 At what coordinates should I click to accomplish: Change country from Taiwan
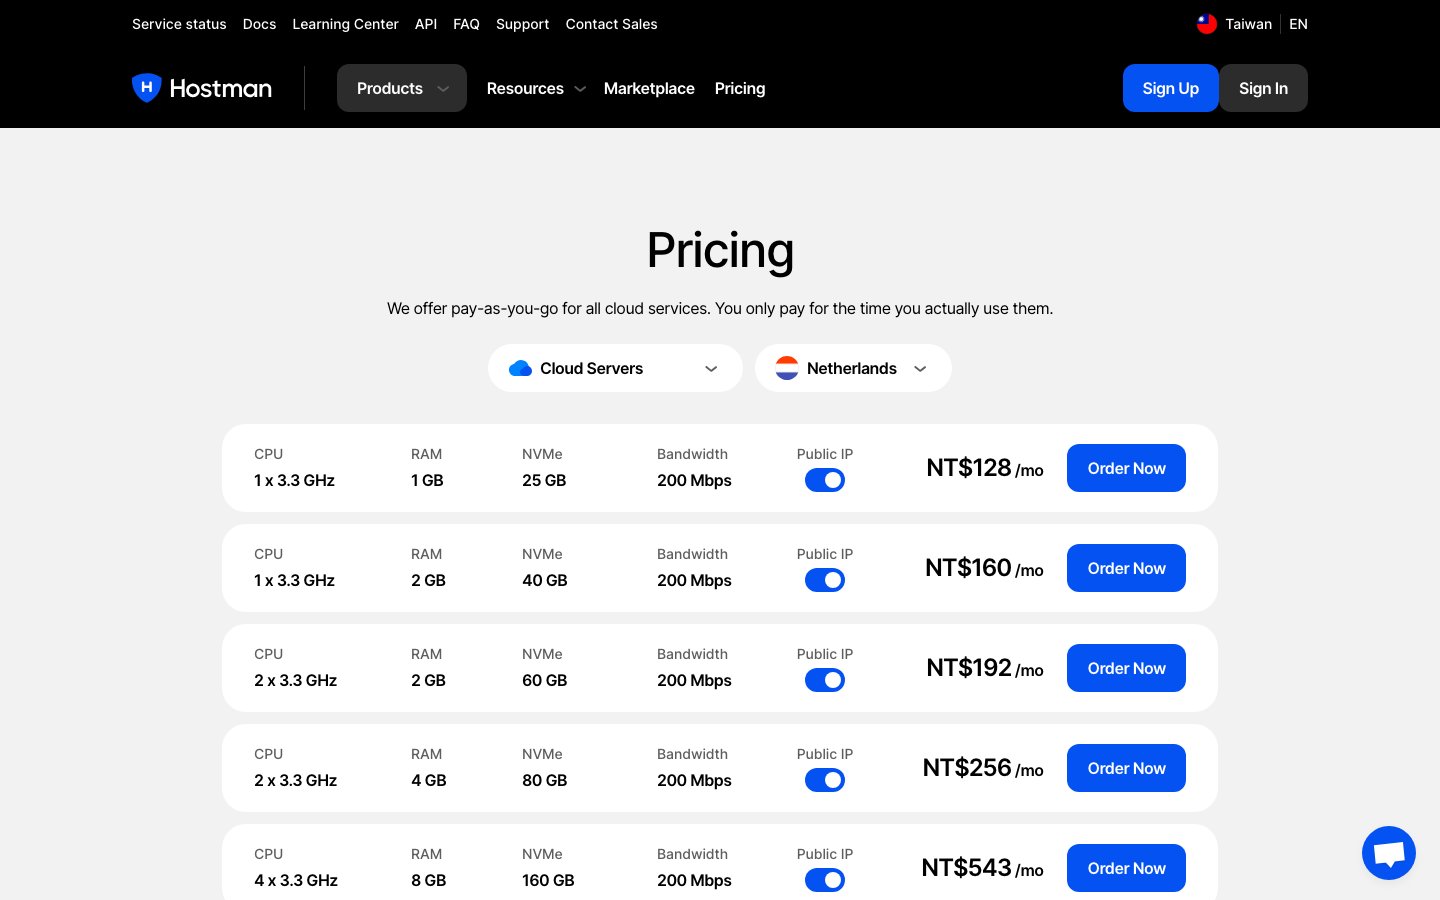tap(1235, 24)
